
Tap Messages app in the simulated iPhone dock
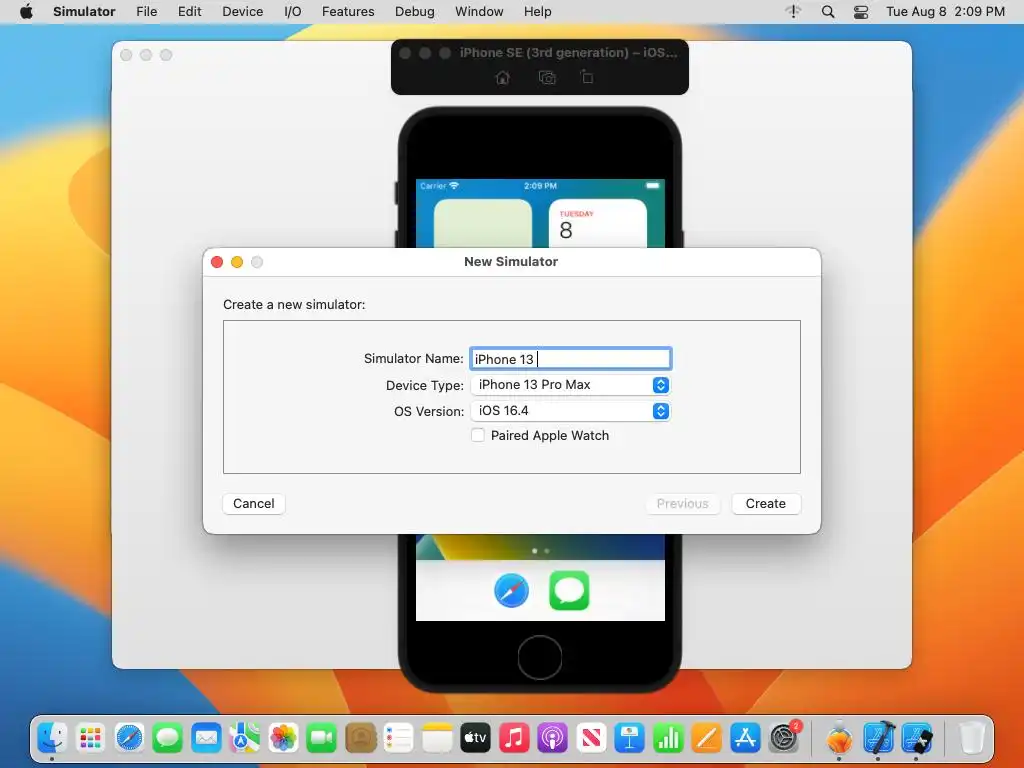(569, 590)
